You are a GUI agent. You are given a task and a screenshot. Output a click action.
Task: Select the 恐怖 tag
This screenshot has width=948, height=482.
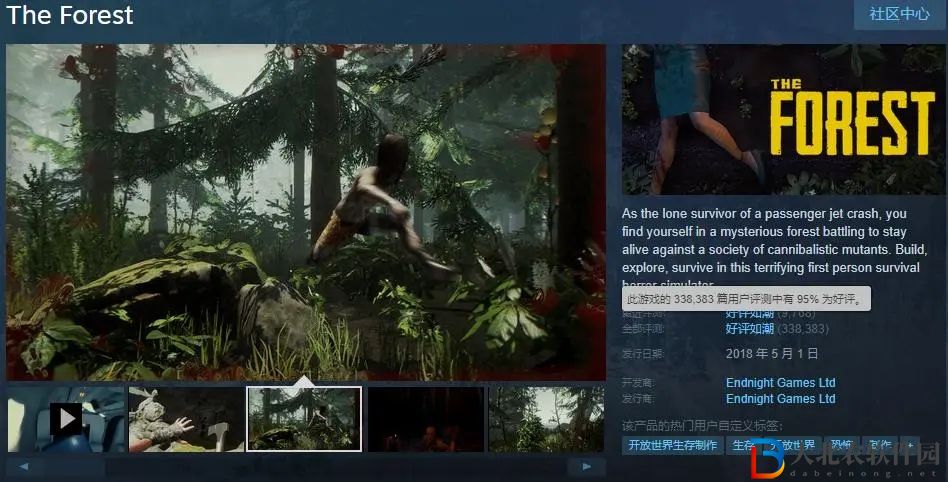point(841,445)
